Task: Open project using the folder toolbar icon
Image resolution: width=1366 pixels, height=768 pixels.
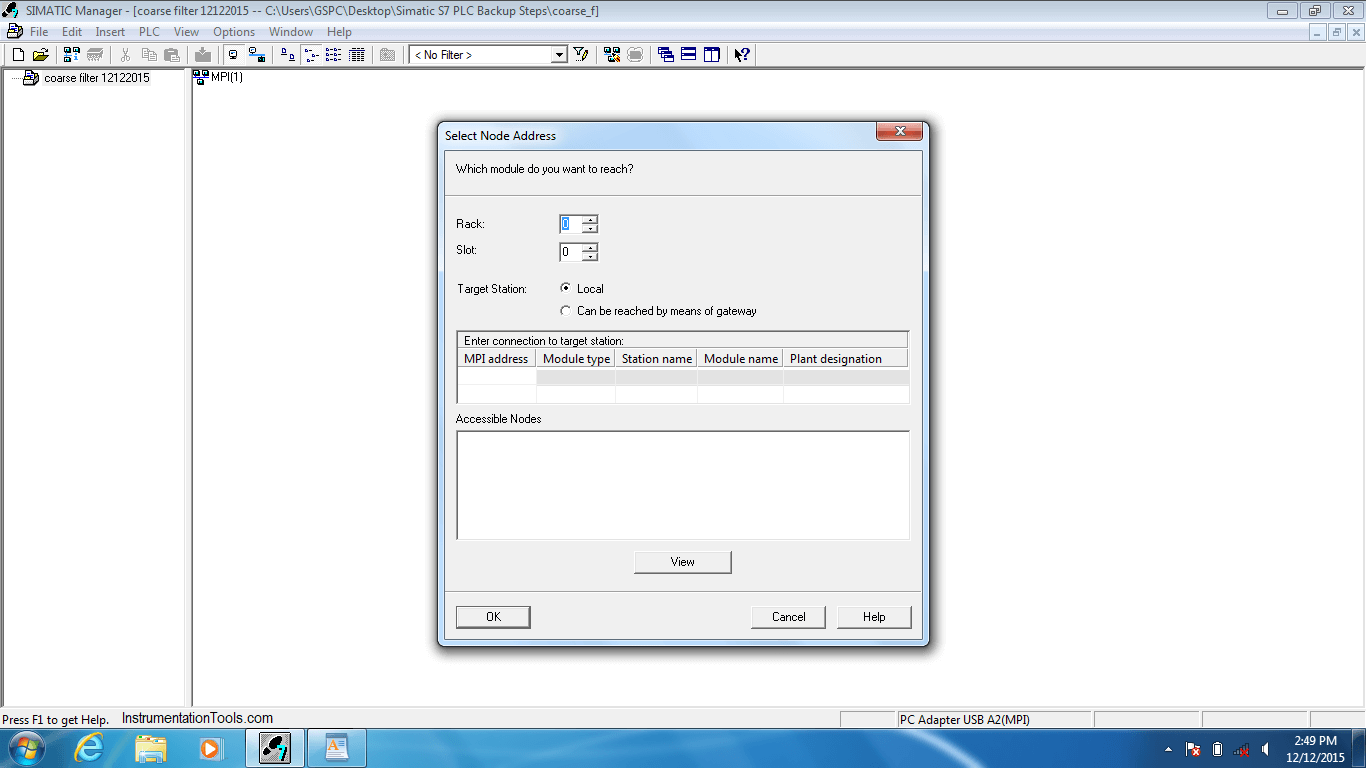Action: click(x=40, y=55)
